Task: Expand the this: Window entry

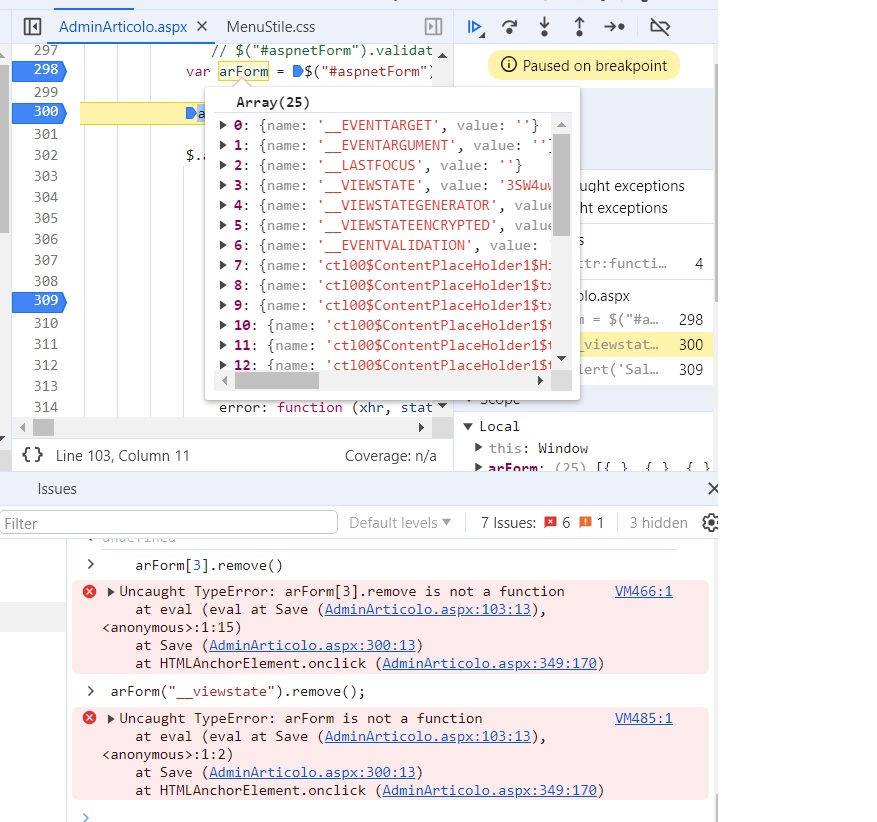Action: [479, 447]
